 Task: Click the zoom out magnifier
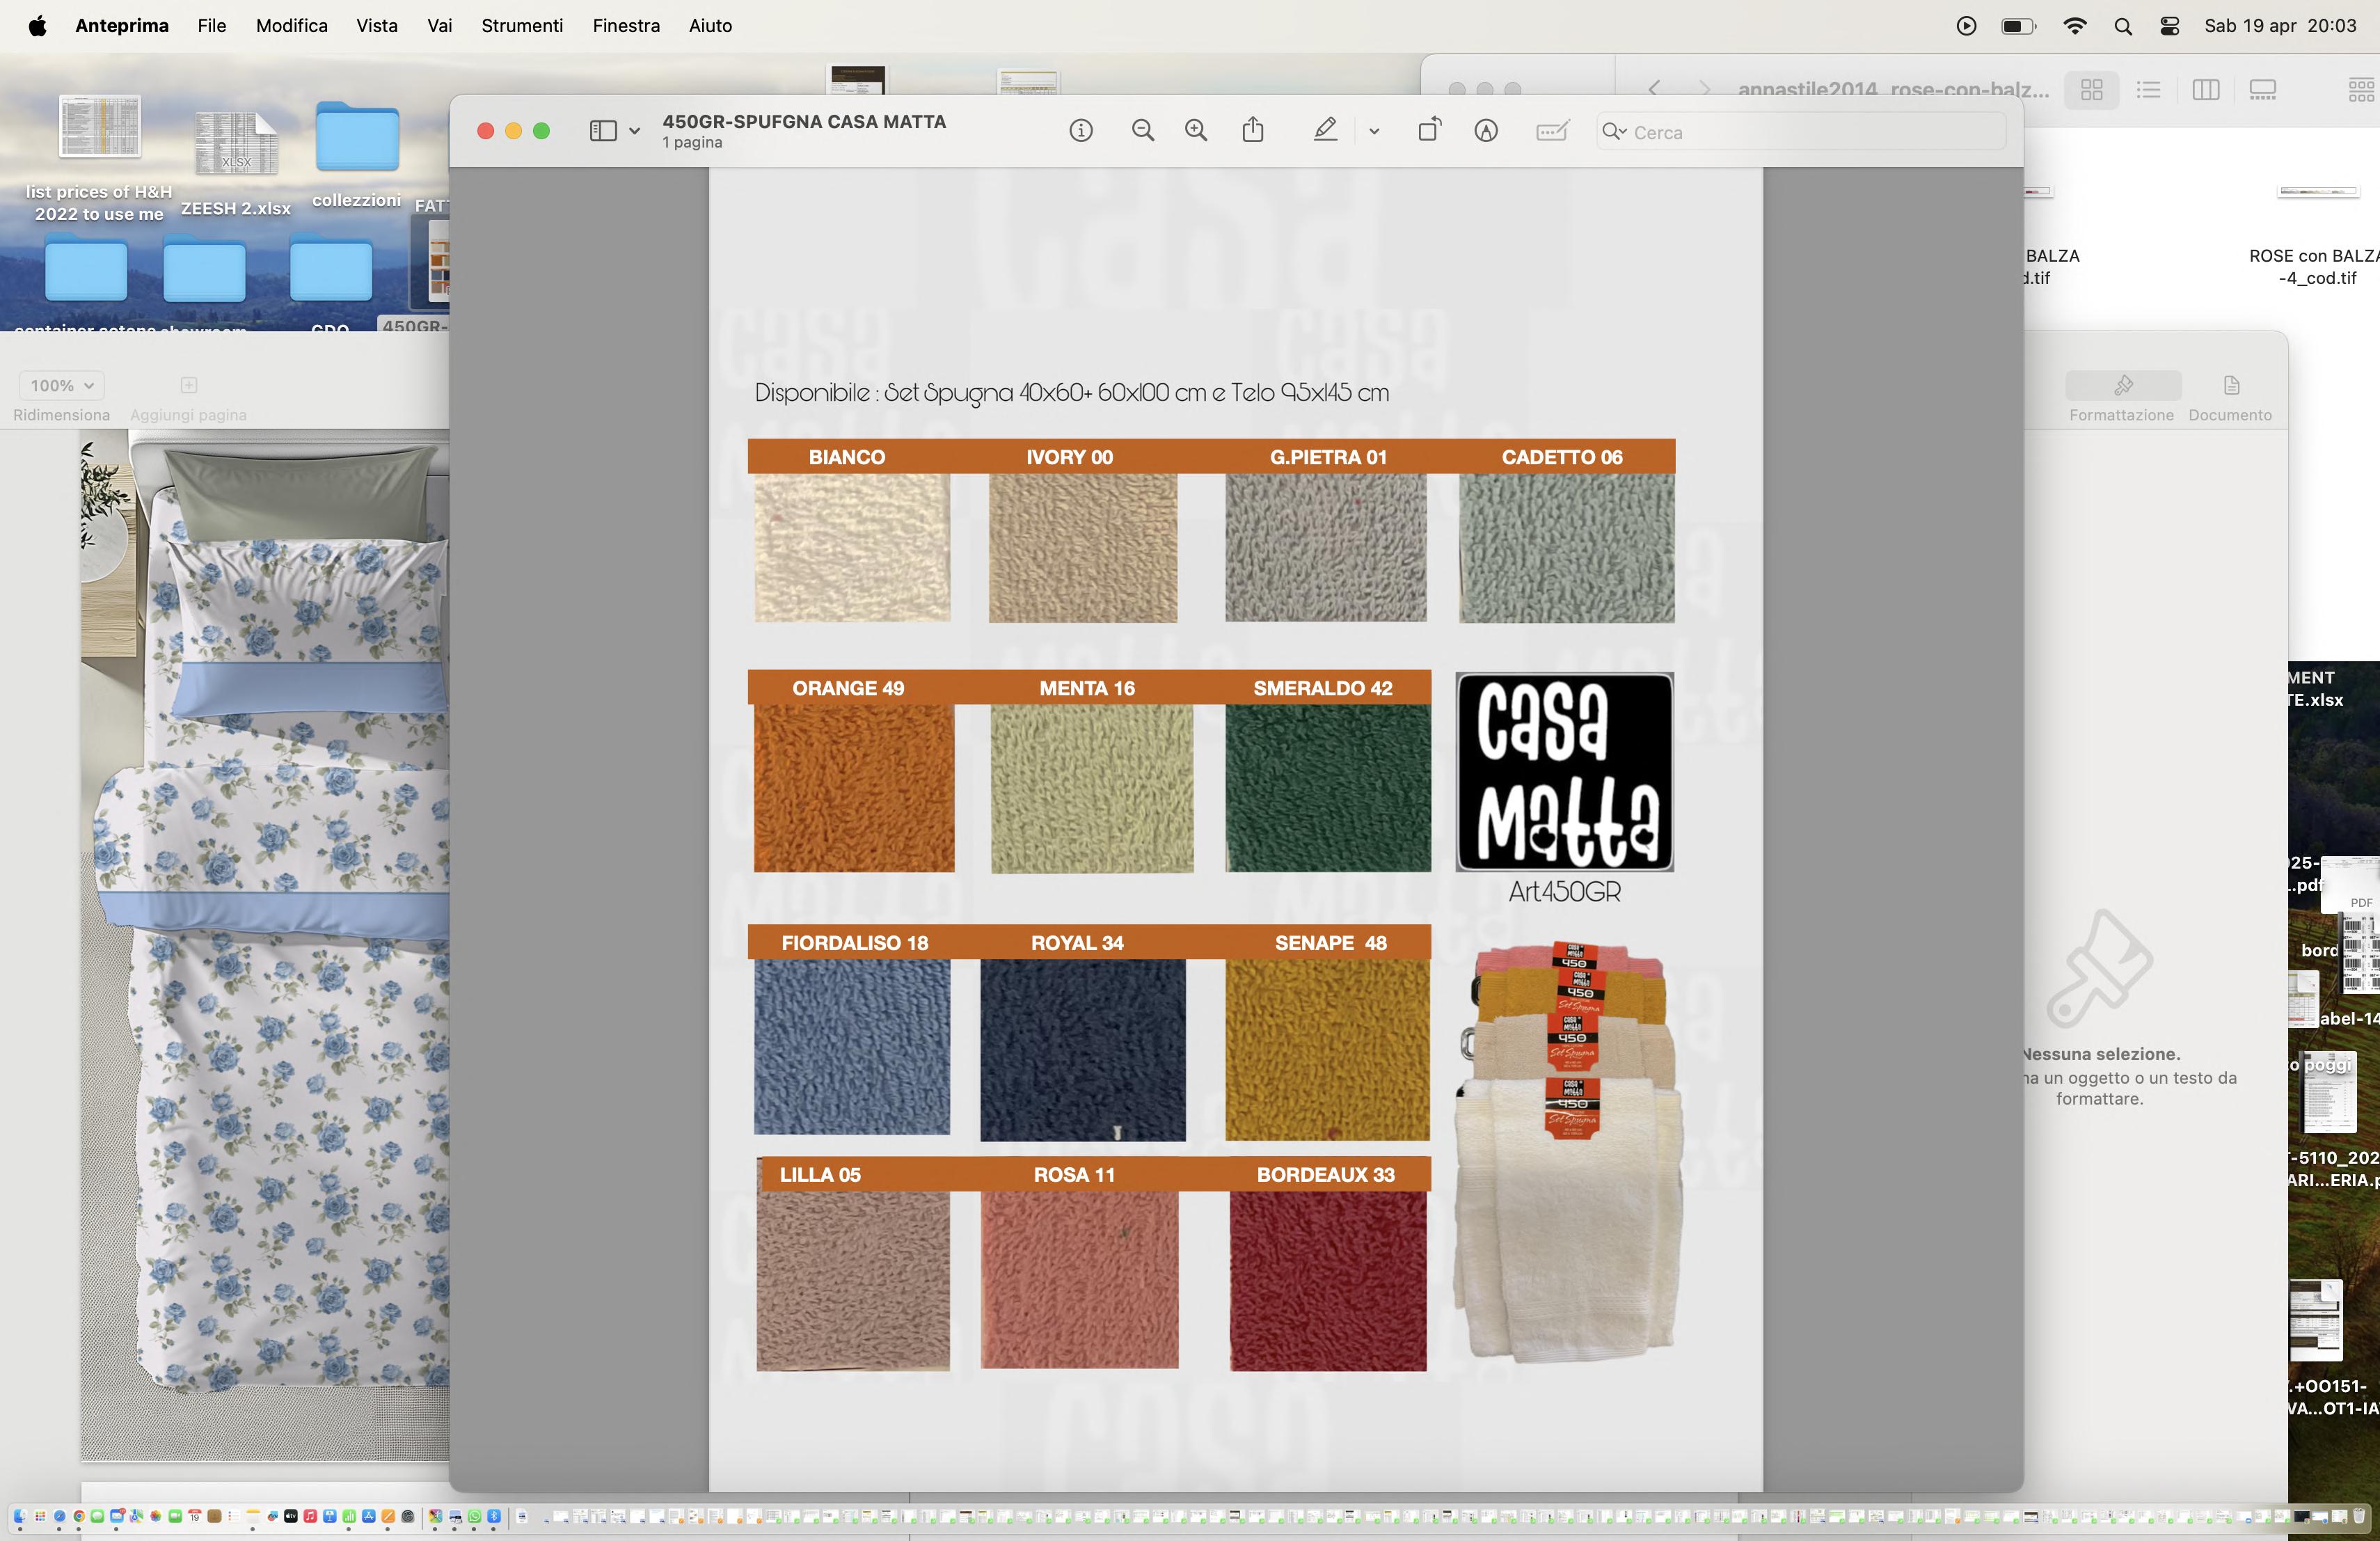1142,131
